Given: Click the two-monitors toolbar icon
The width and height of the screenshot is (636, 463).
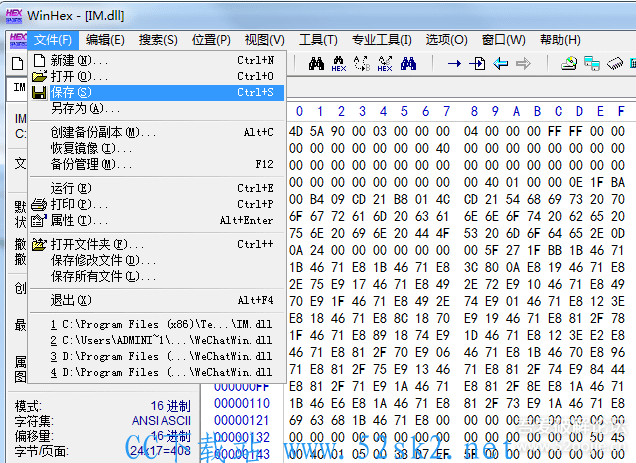Looking at the screenshot, I should click(592, 64).
